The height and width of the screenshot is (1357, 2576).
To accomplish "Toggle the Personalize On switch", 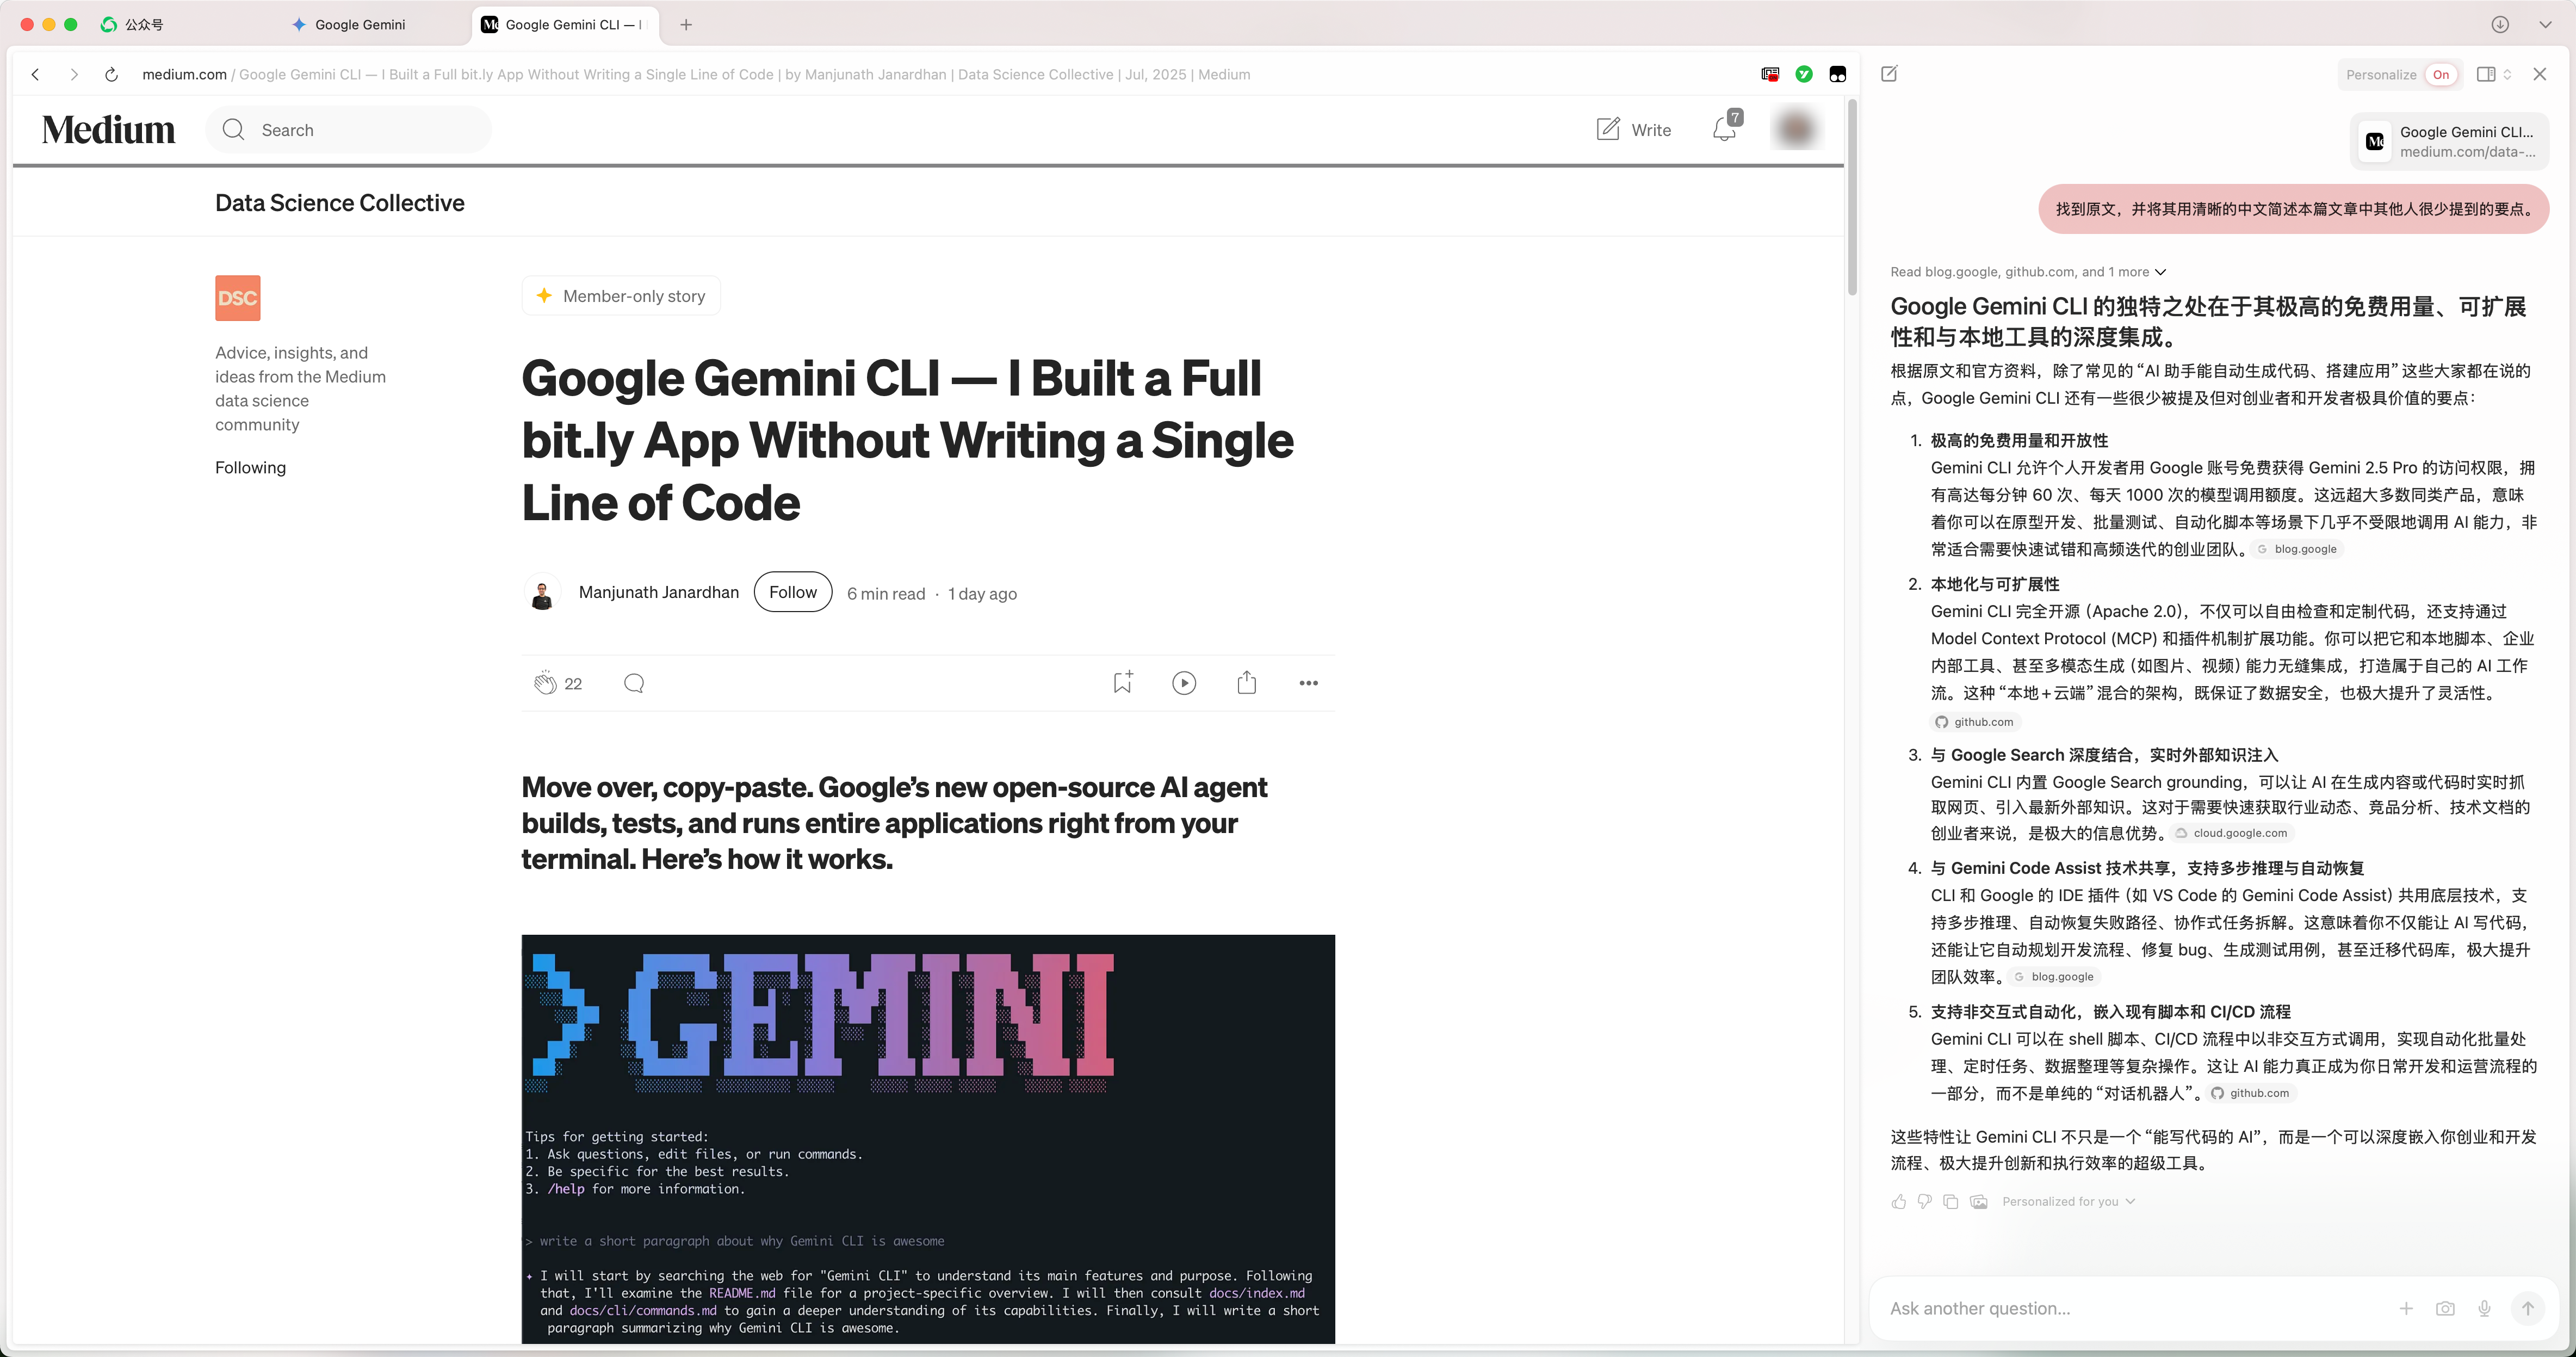I will coord(2441,74).
